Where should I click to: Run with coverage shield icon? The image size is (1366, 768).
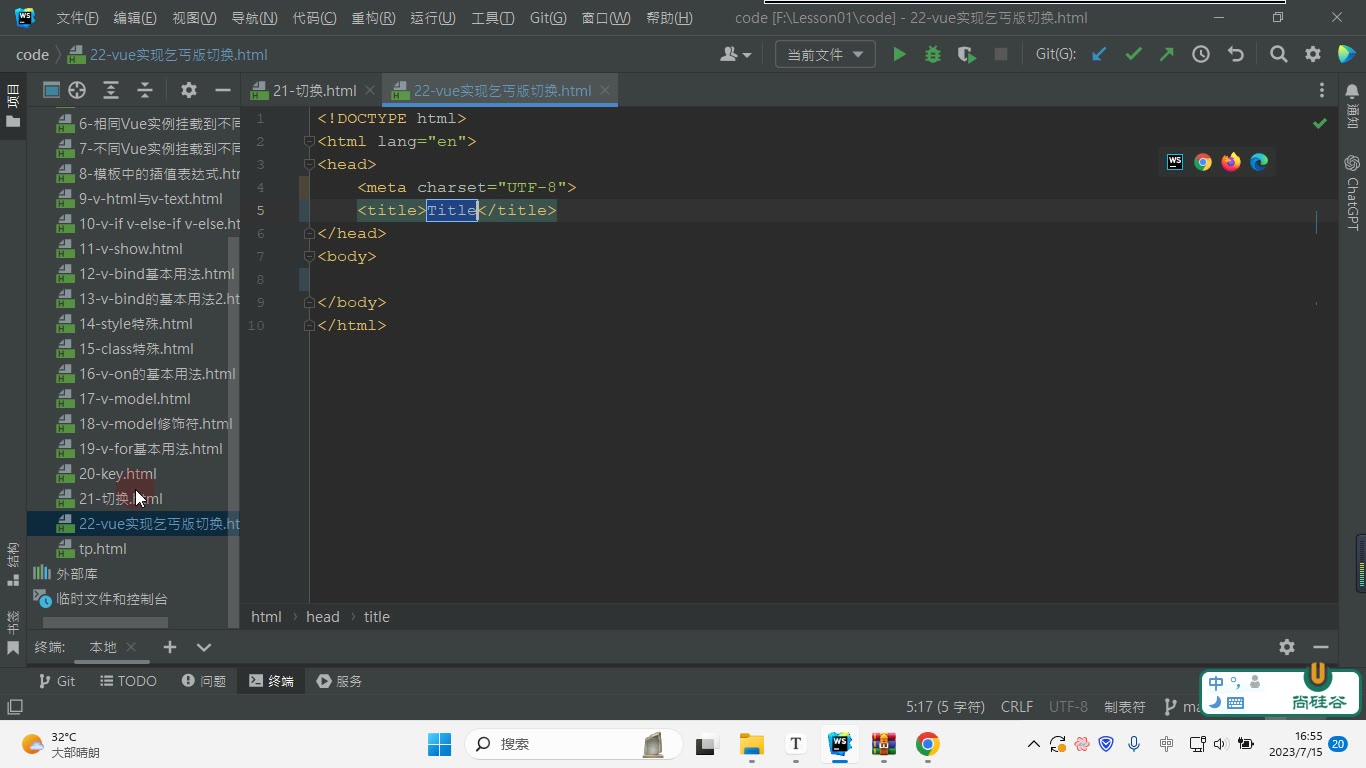click(x=966, y=55)
